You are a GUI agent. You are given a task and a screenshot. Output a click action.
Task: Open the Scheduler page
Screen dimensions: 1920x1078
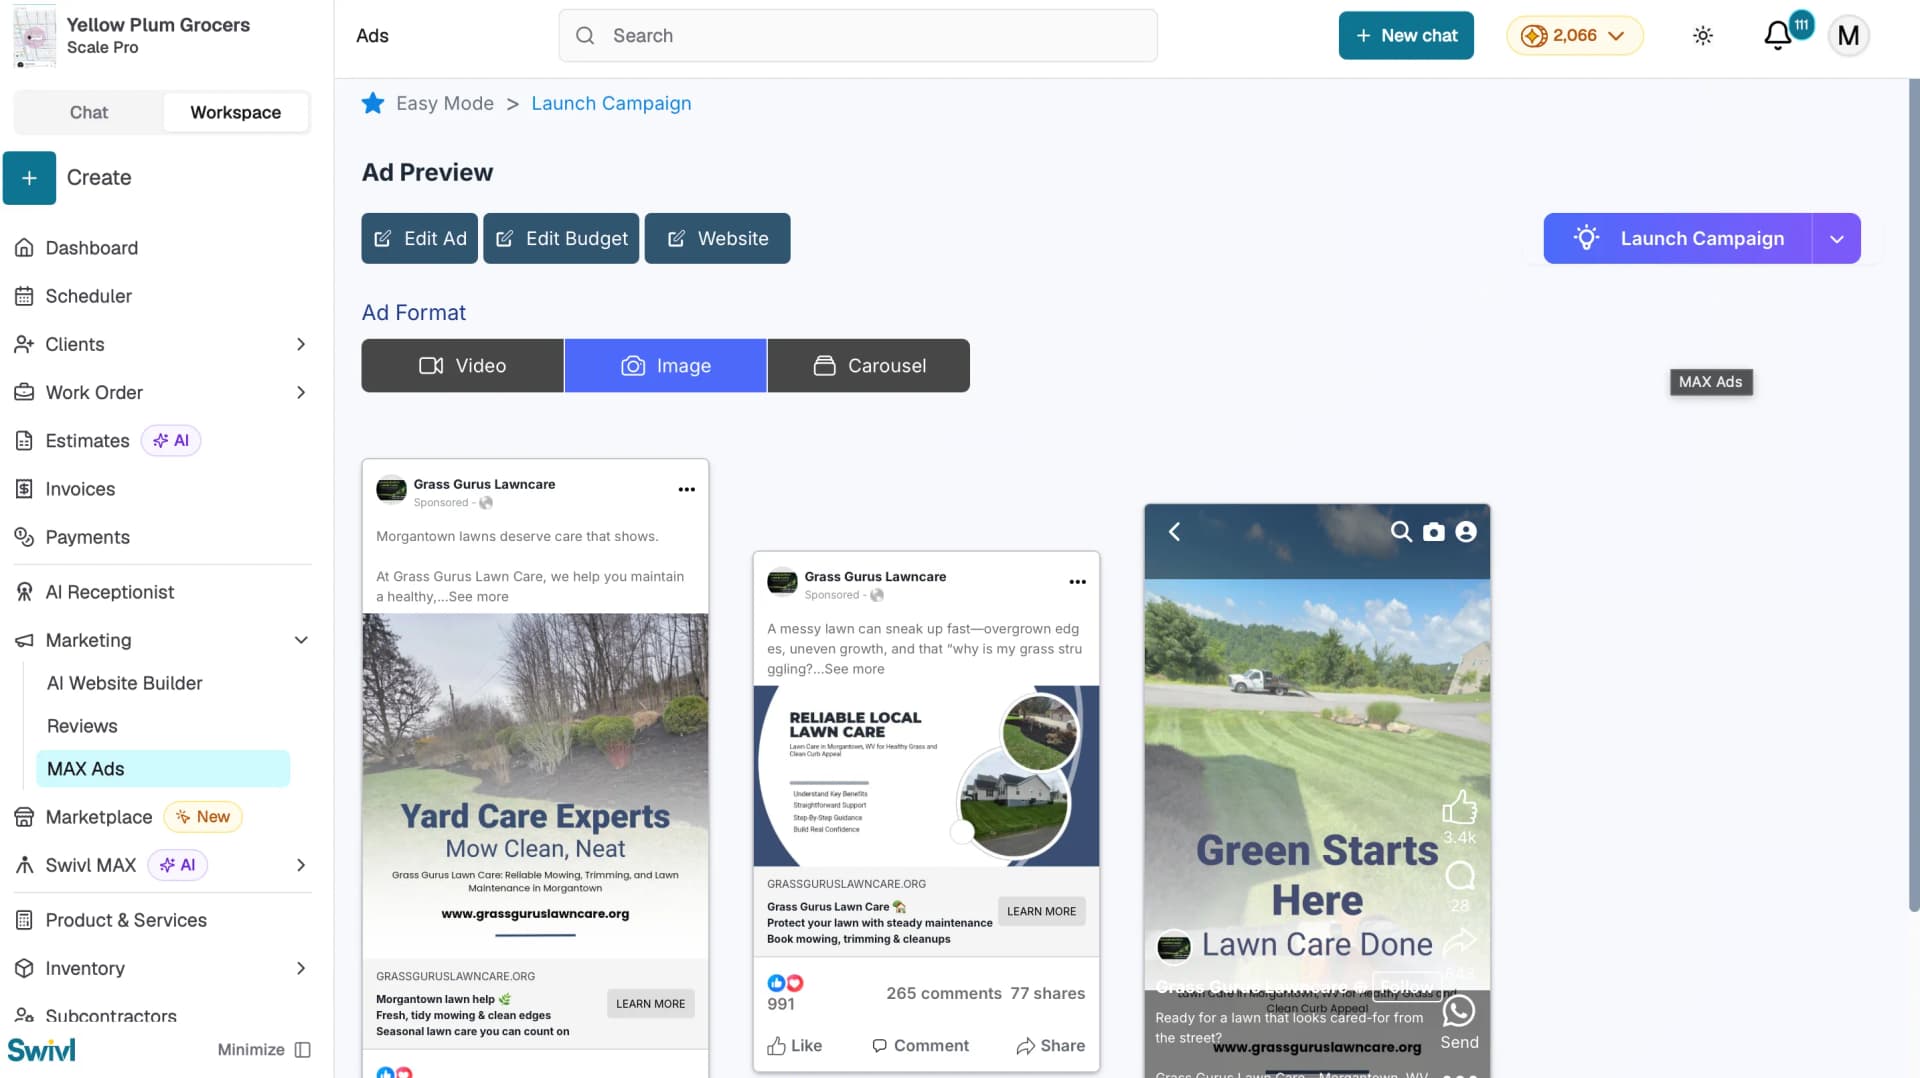point(88,296)
